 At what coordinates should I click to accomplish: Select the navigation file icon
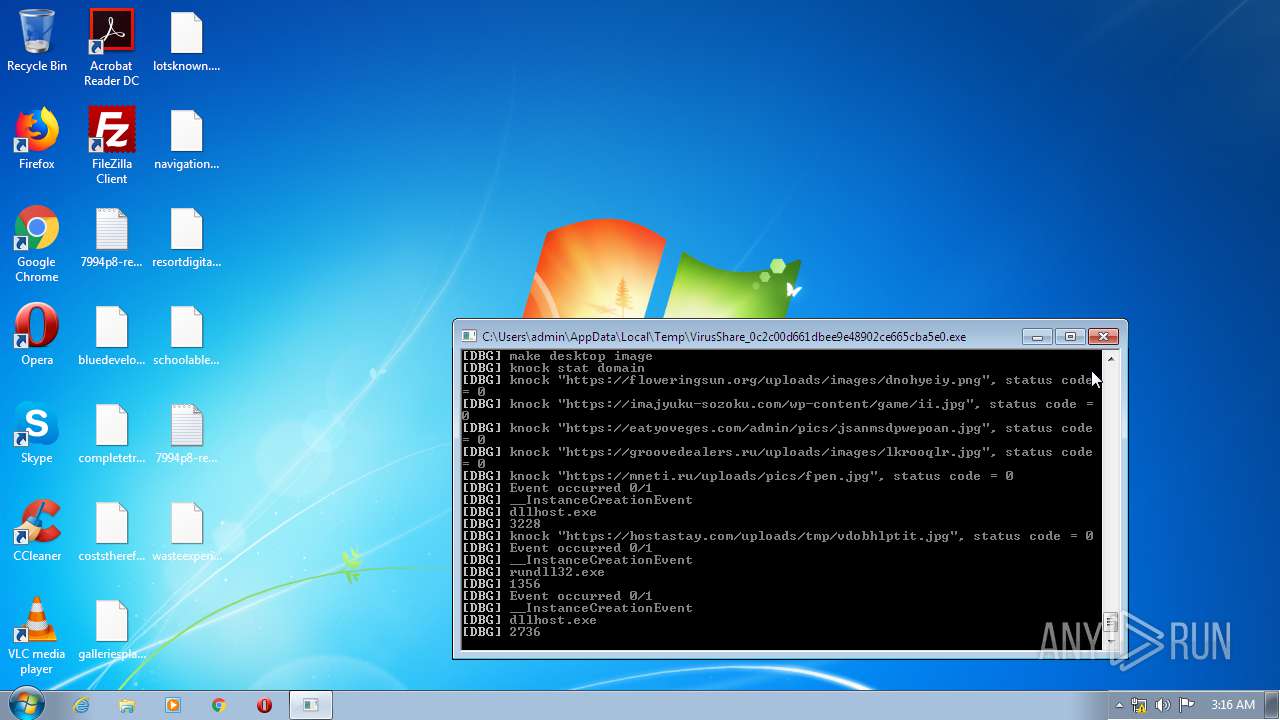pyautogui.click(x=186, y=139)
